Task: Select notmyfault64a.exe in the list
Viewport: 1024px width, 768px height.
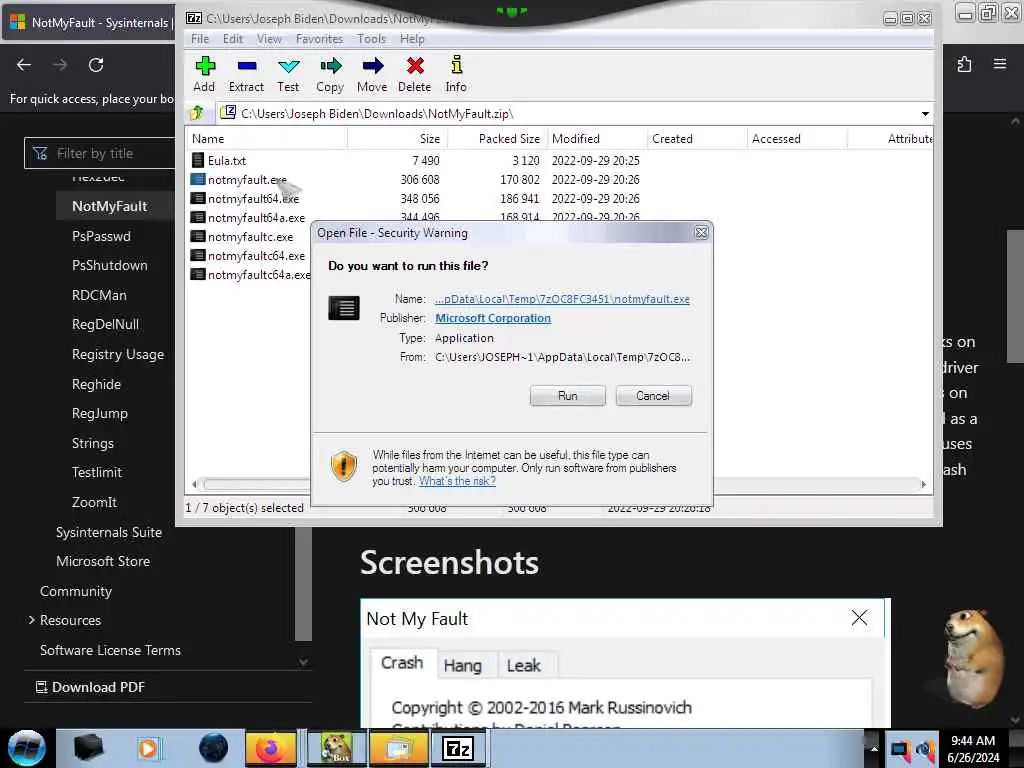Action: pos(256,217)
